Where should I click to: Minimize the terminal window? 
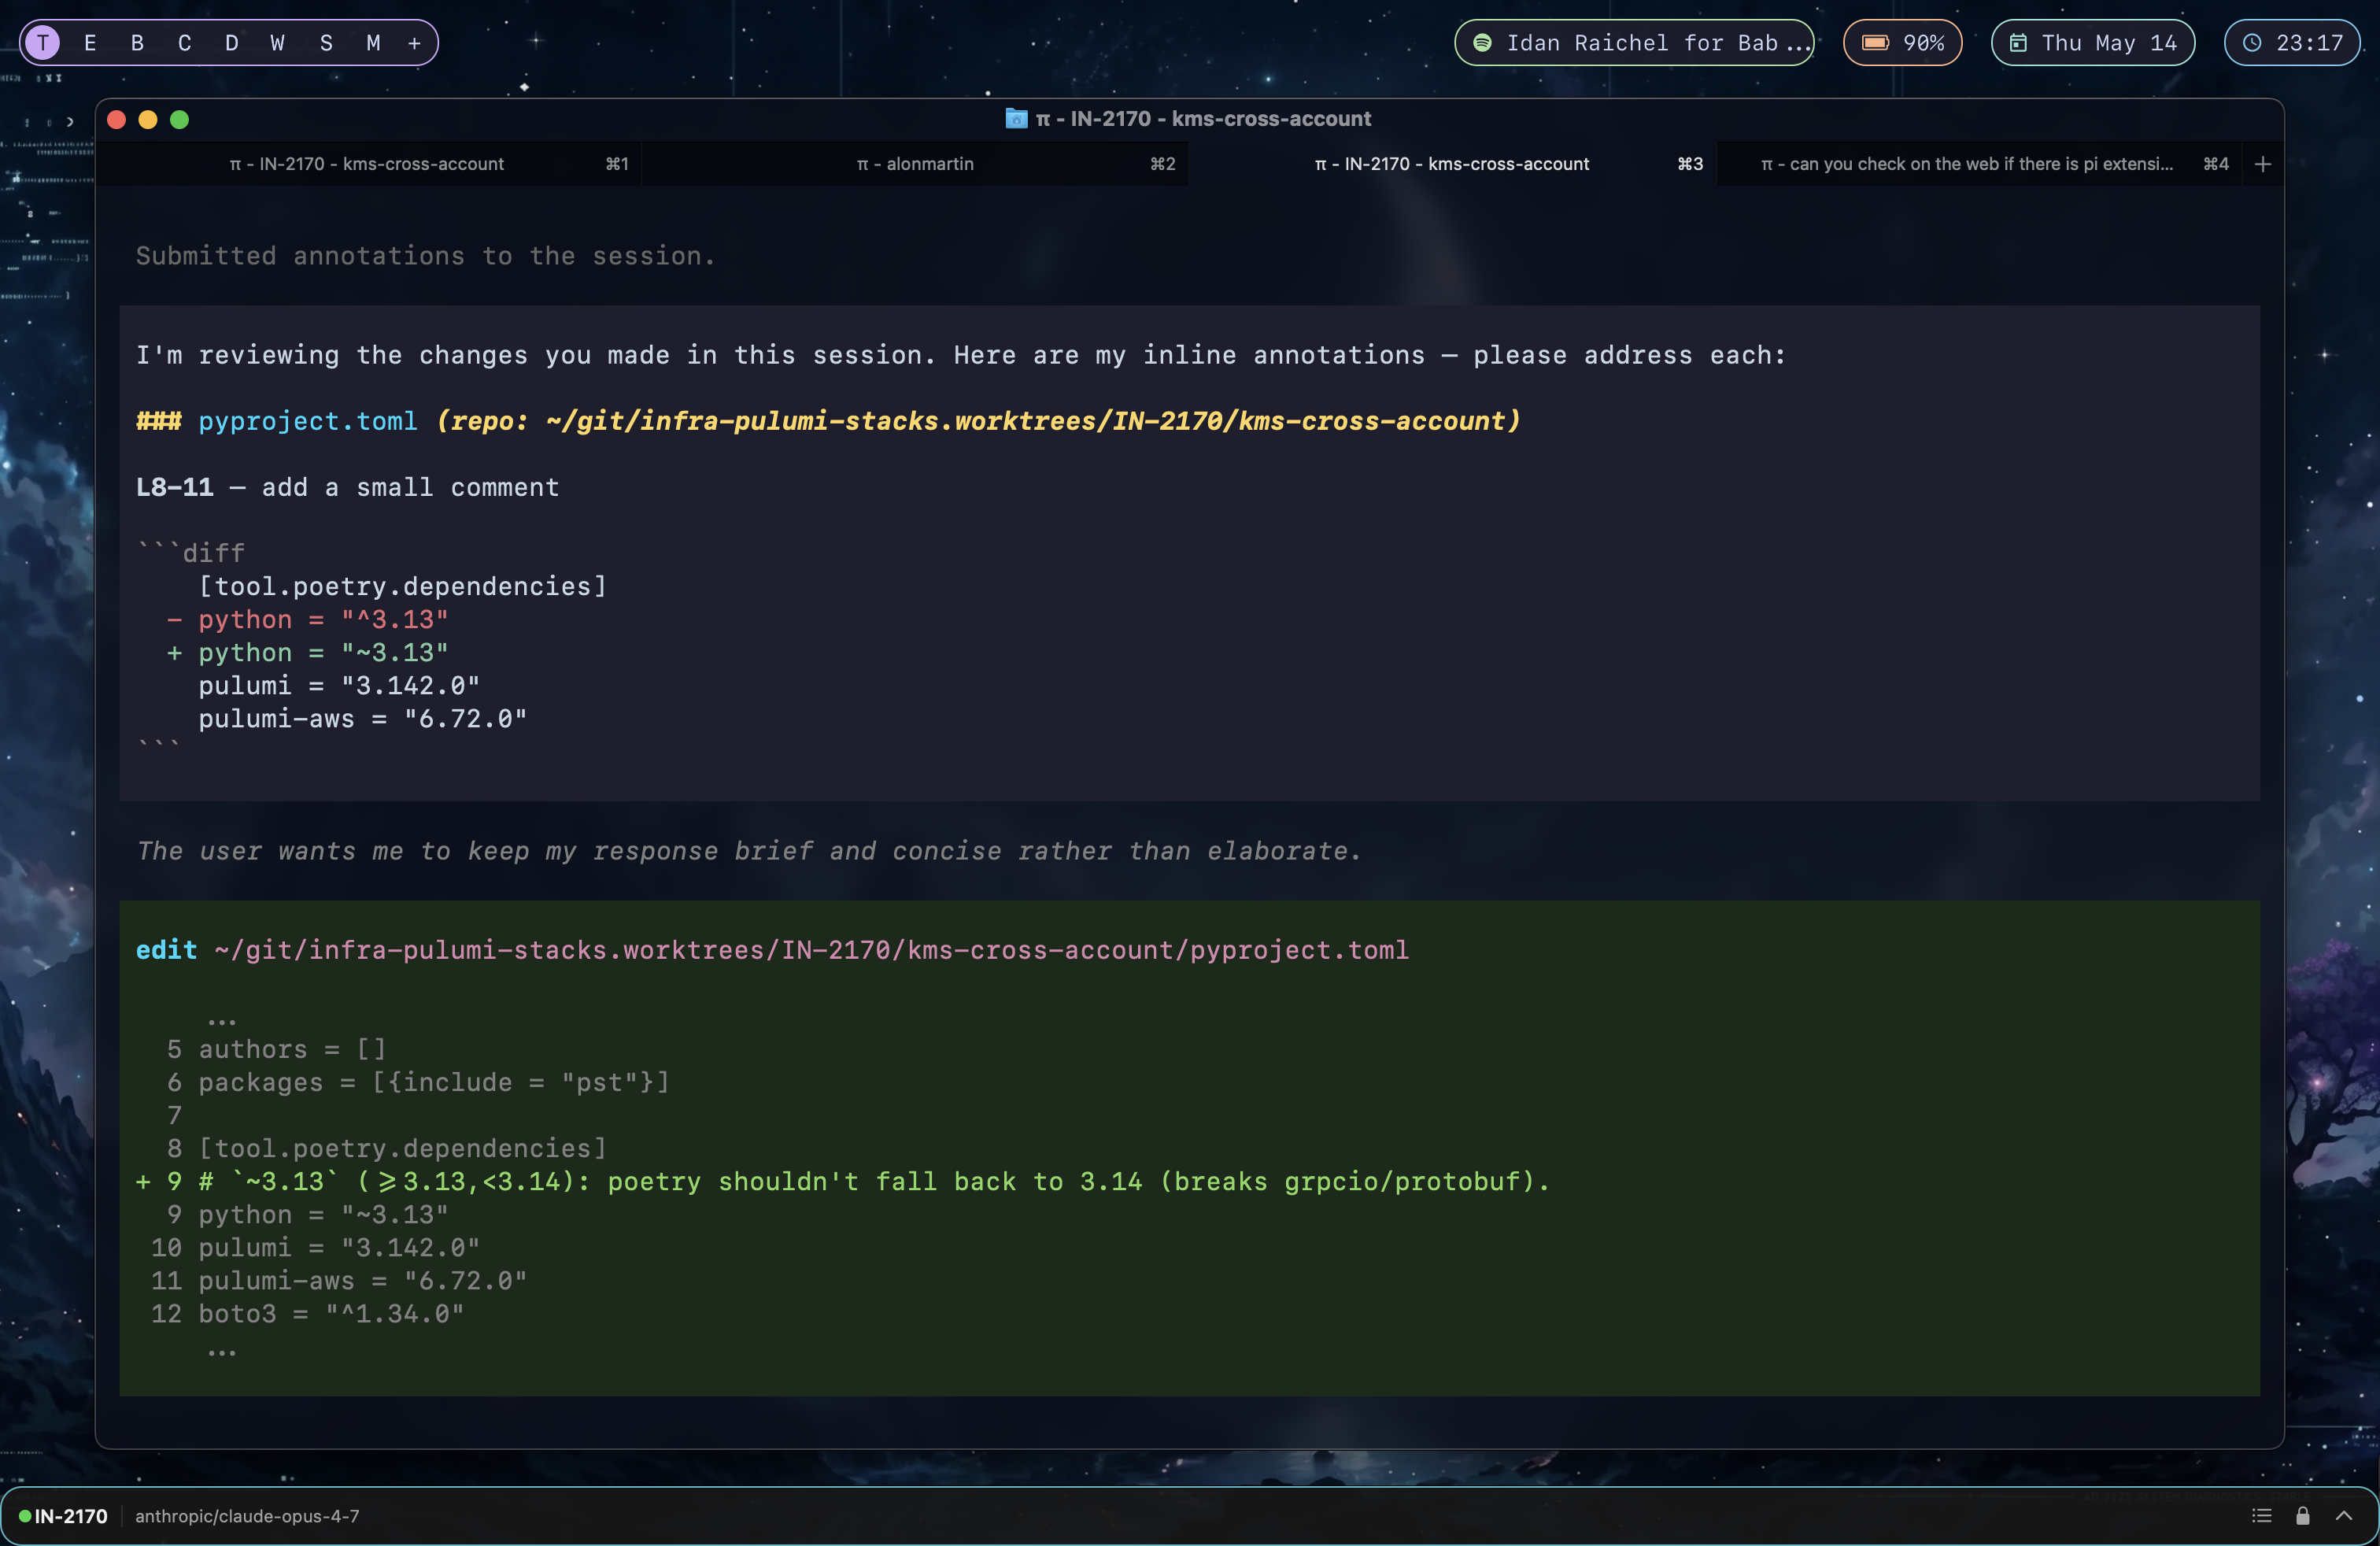[148, 120]
